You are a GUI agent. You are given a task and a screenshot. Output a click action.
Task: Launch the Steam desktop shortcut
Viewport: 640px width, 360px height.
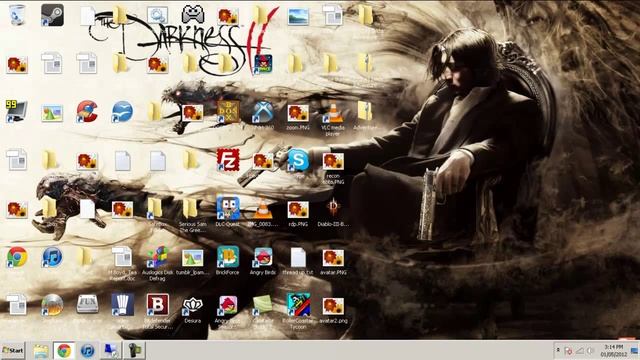(x=52, y=15)
